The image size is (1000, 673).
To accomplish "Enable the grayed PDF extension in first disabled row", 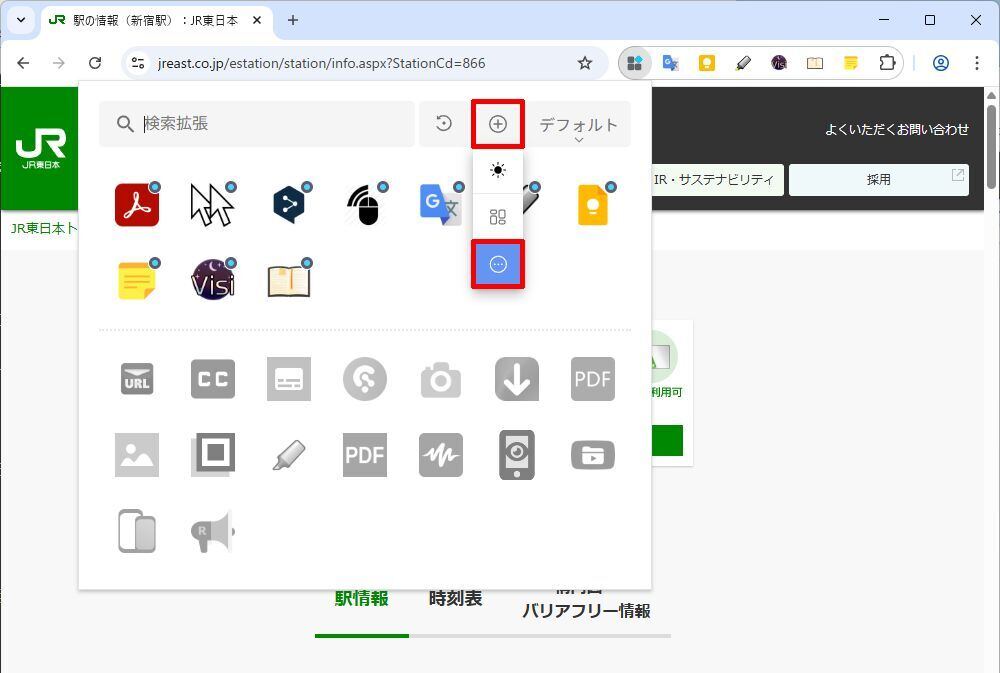I will pos(592,379).
